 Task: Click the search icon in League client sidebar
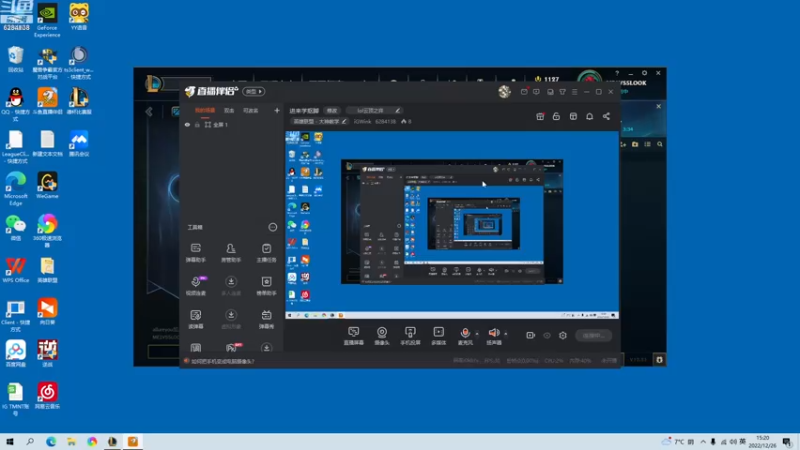[x=660, y=144]
